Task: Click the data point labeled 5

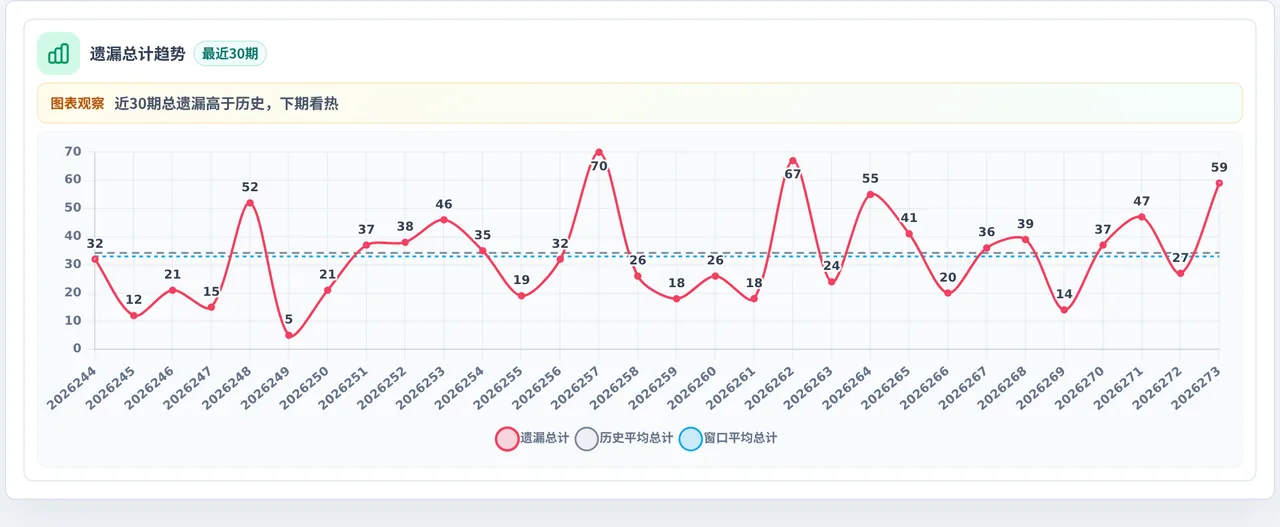Action: 289,335
